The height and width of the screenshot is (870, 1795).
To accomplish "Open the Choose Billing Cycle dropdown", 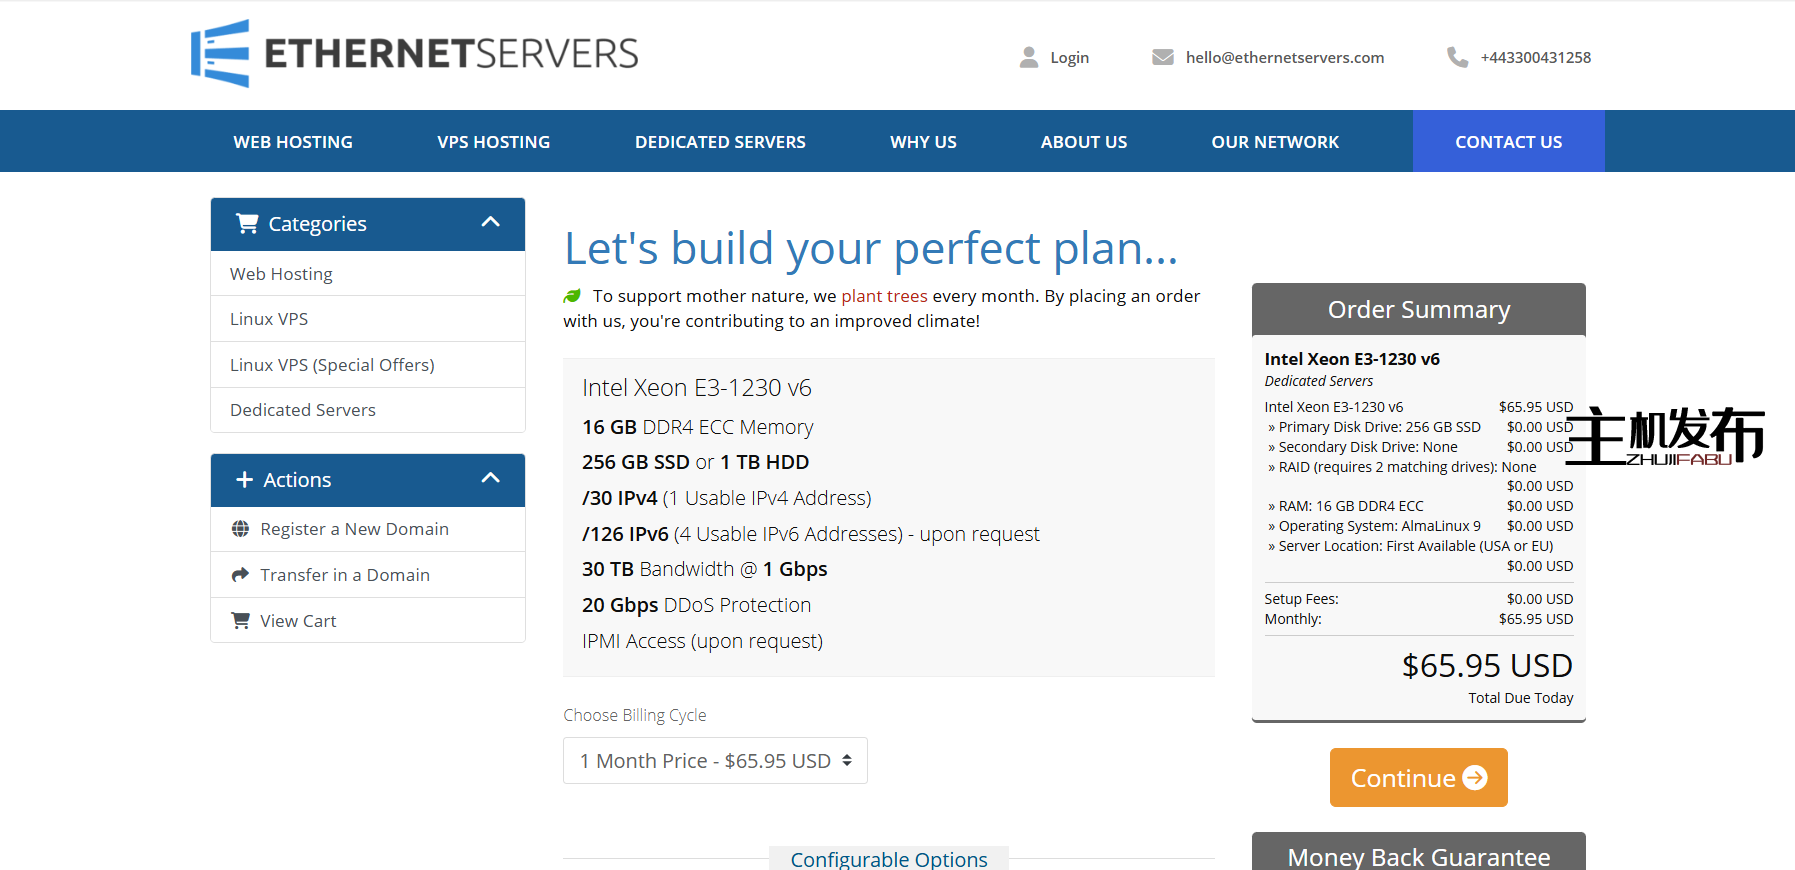I will [715, 761].
